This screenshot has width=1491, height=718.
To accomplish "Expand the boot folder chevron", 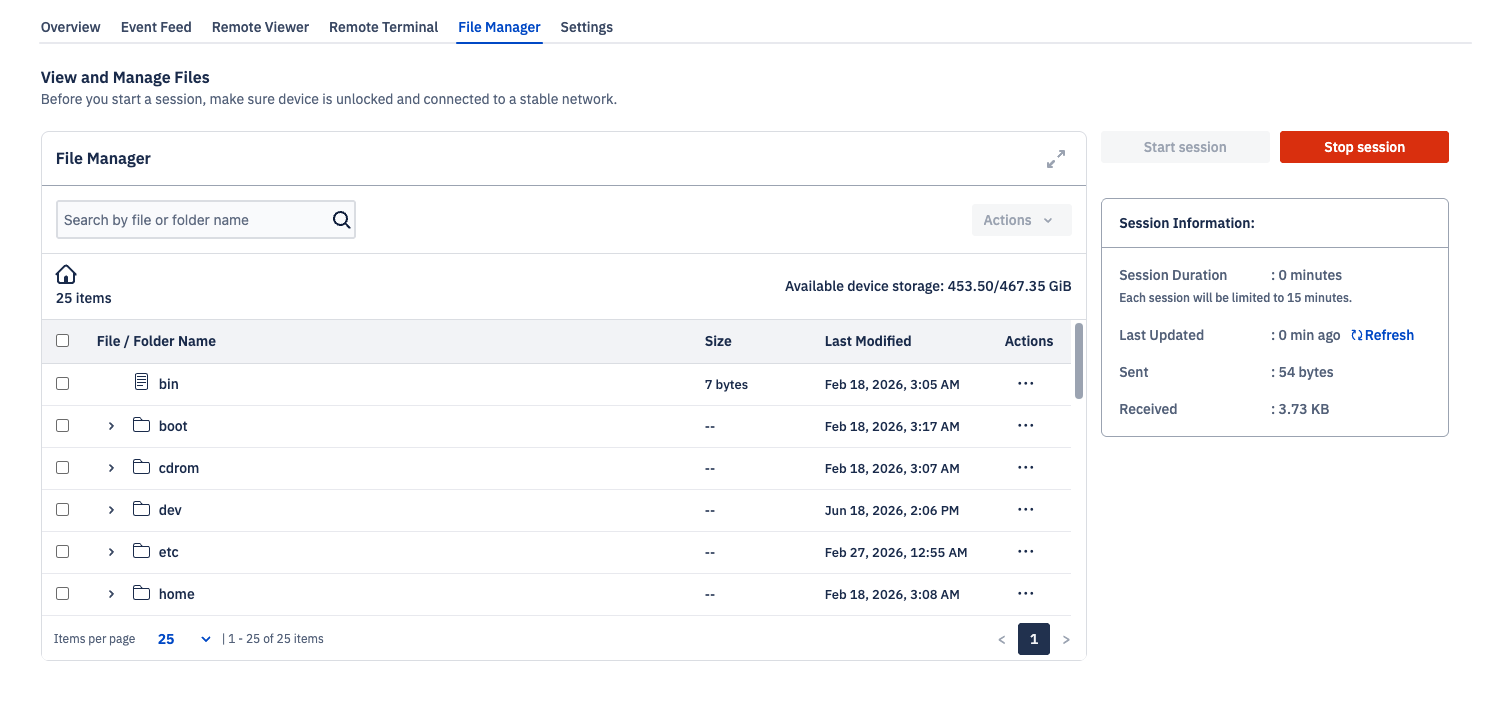I will (x=111, y=426).
